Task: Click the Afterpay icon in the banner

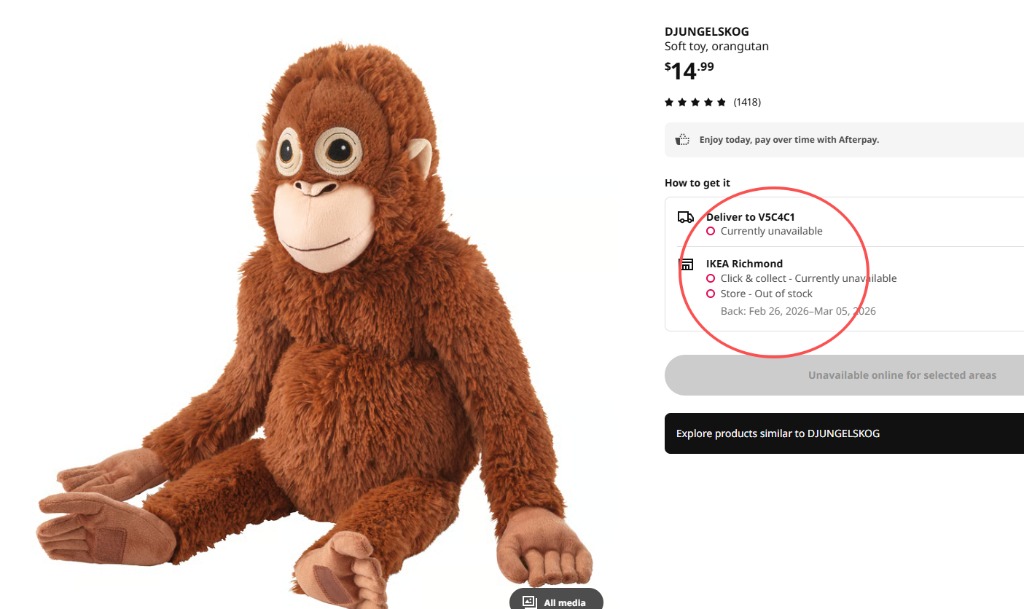Action: [x=683, y=140]
